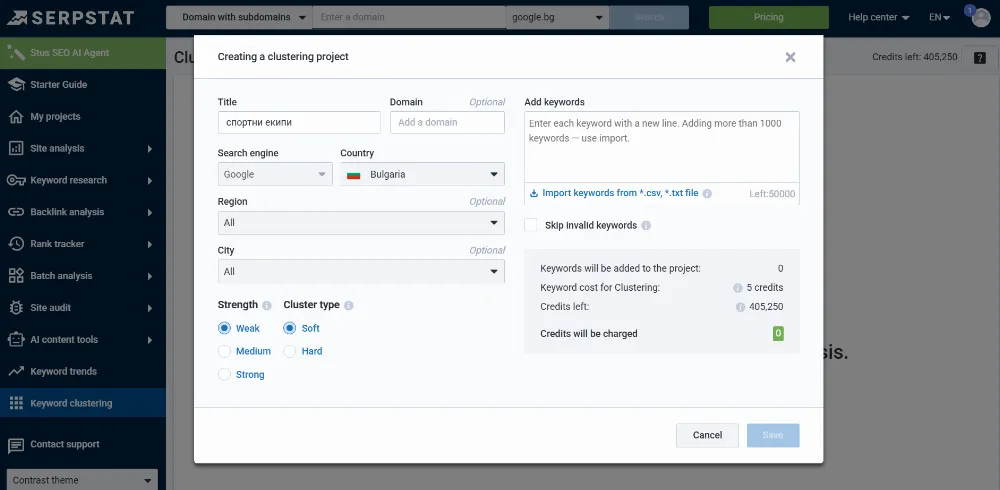
Task: Click the Batch analysis grid icon
Action: pos(16,276)
